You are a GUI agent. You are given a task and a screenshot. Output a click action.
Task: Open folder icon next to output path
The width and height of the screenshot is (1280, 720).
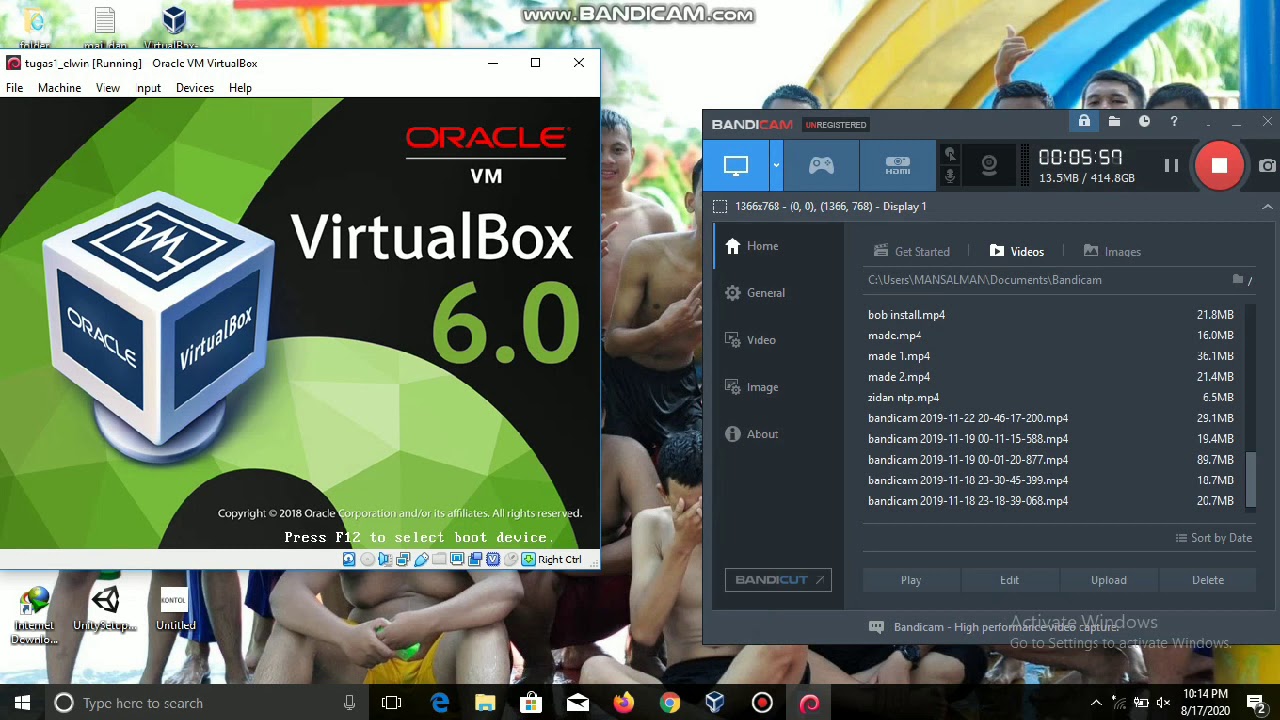click(x=1238, y=280)
